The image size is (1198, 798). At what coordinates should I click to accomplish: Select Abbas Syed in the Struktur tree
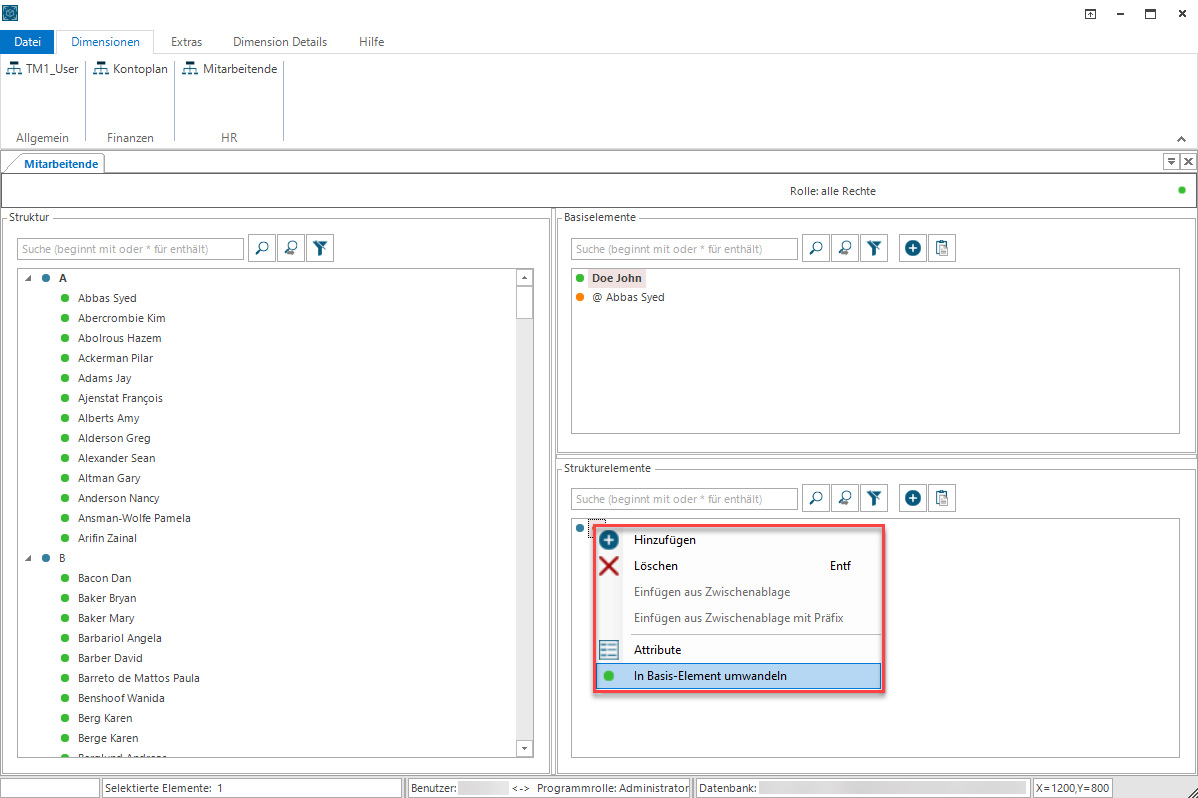107,298
